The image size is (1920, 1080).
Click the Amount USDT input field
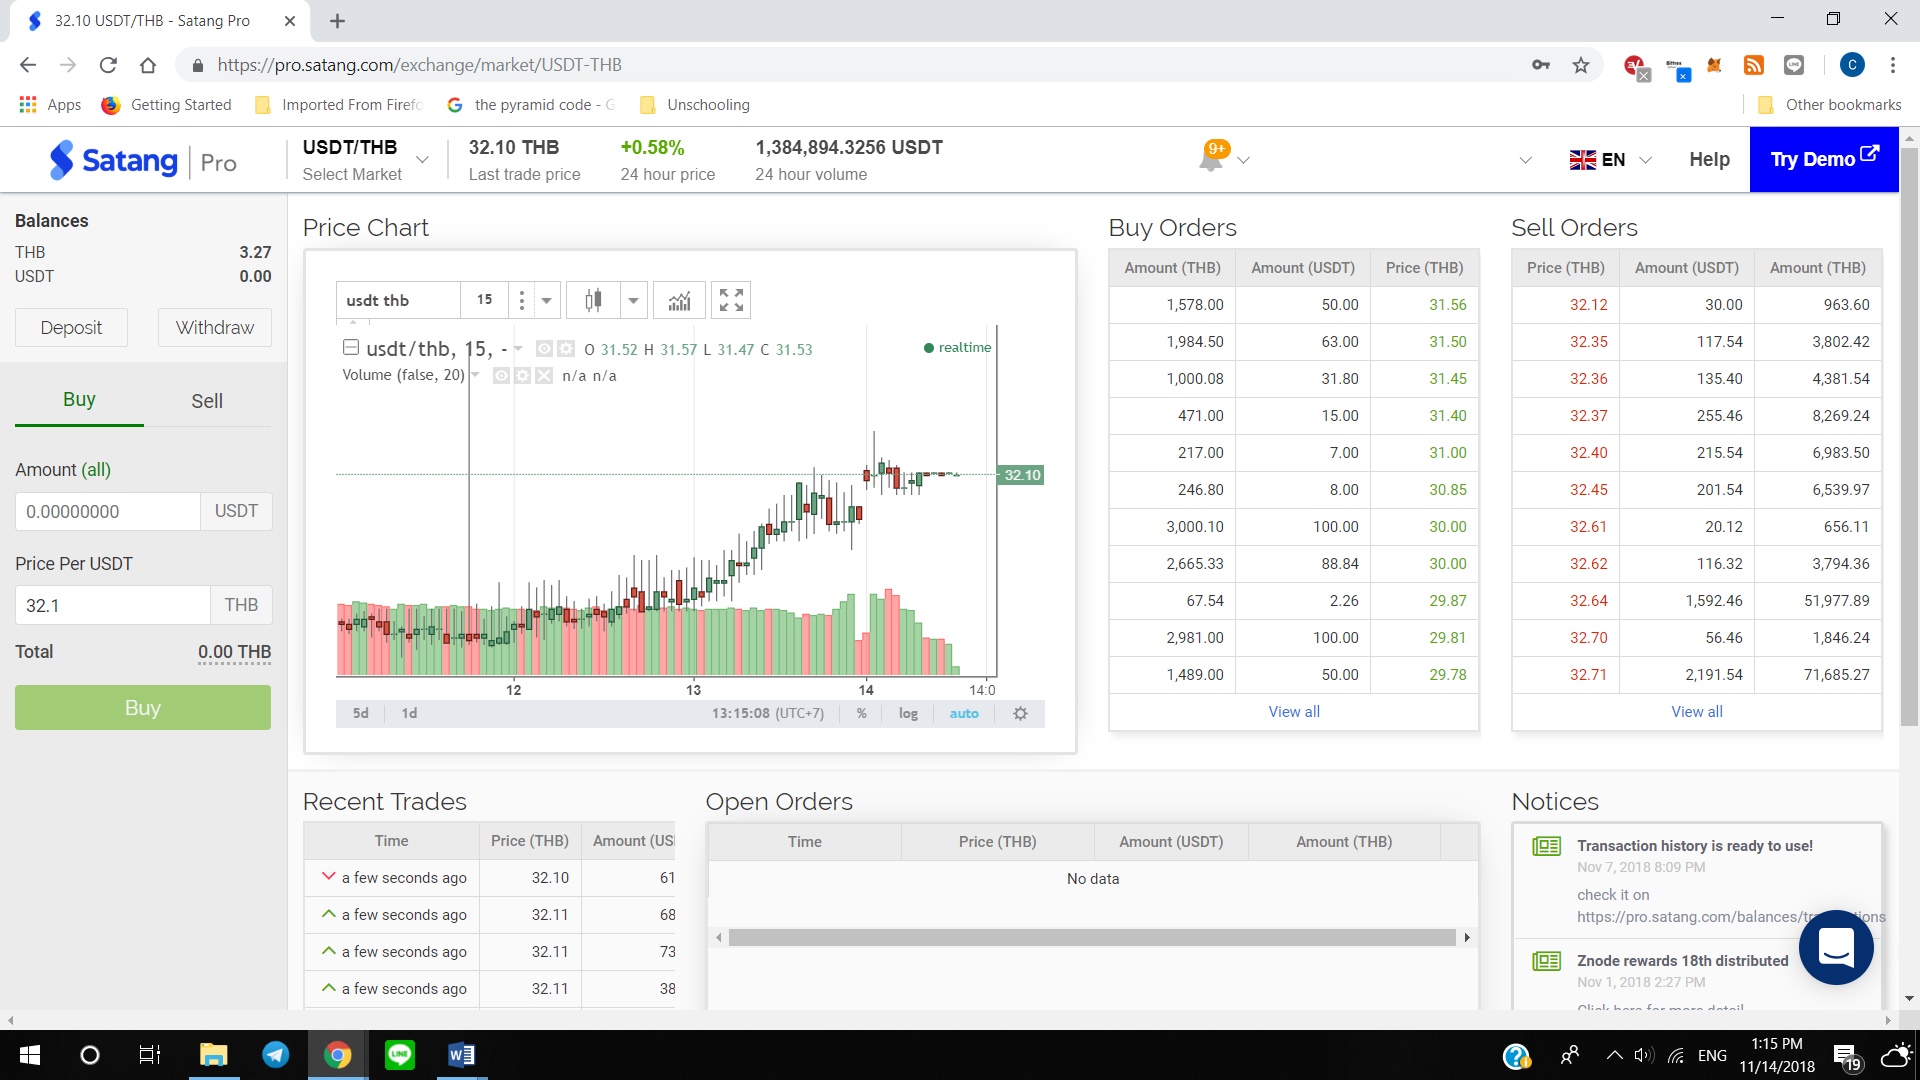108,511
